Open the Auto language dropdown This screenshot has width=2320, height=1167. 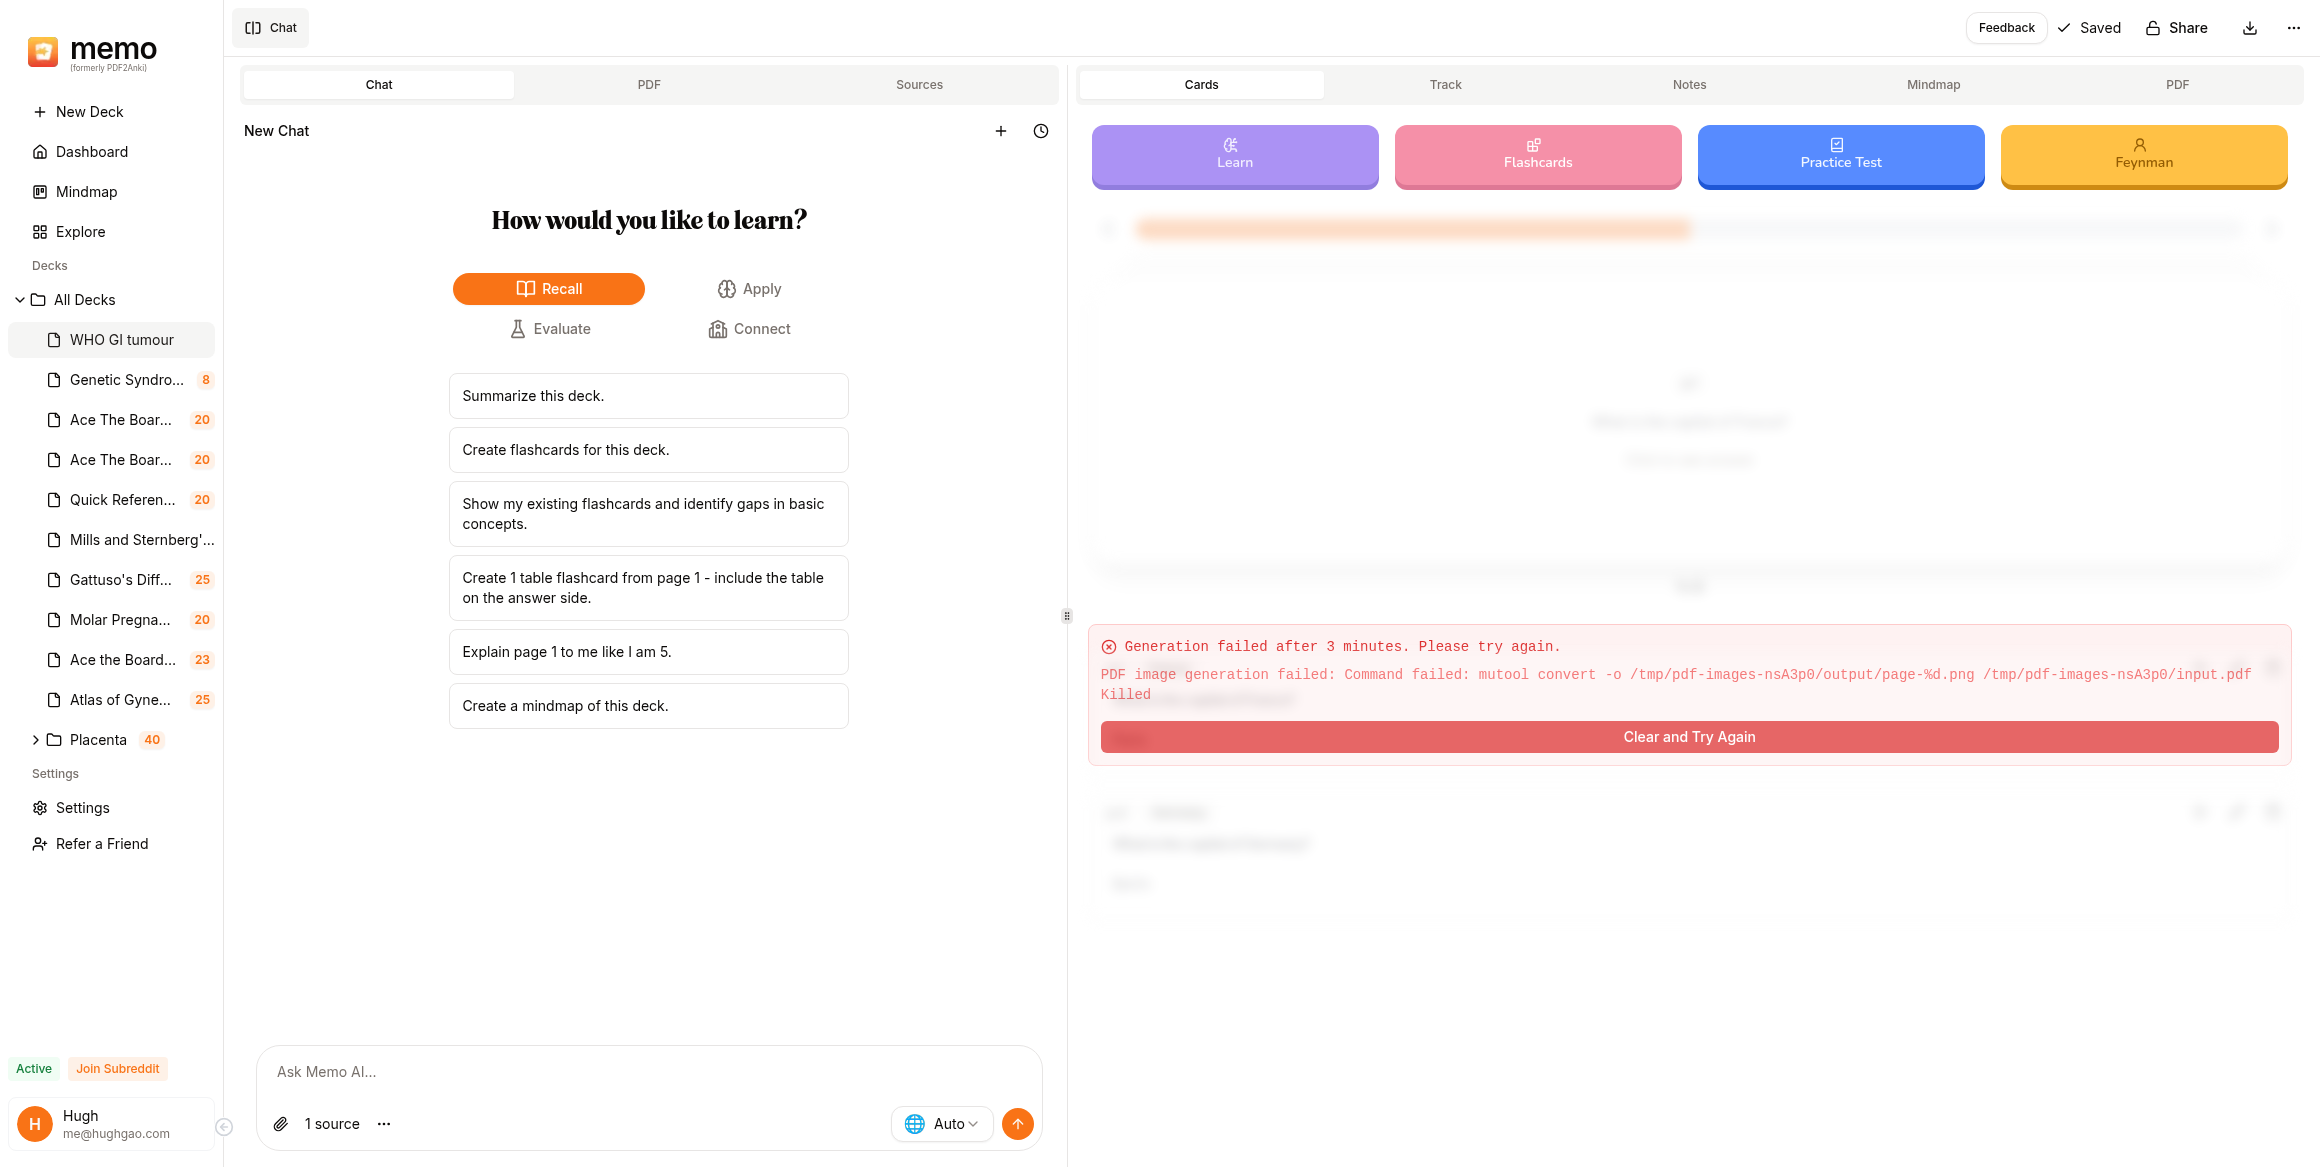(x=941, y=1124)
